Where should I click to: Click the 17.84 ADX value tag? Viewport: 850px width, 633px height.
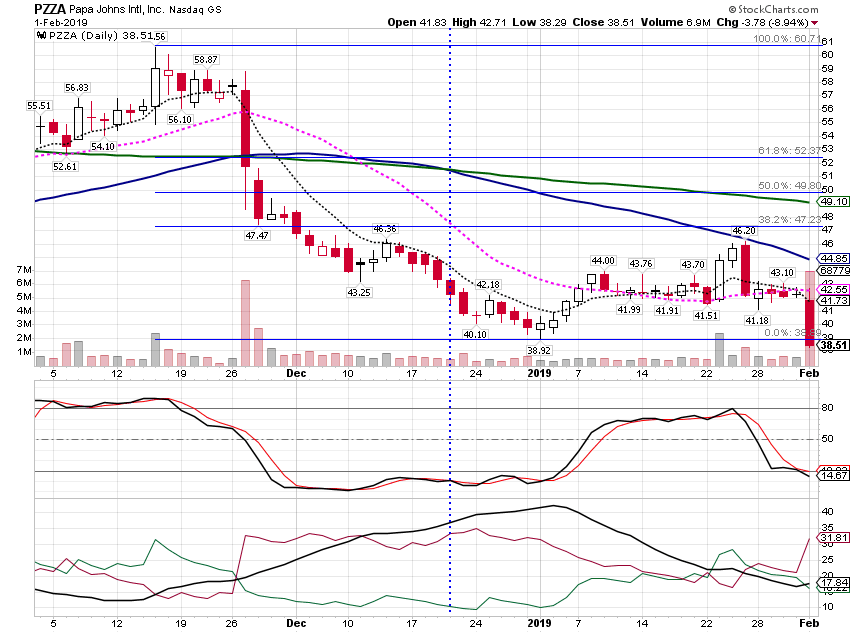click(x=833, y=583)
